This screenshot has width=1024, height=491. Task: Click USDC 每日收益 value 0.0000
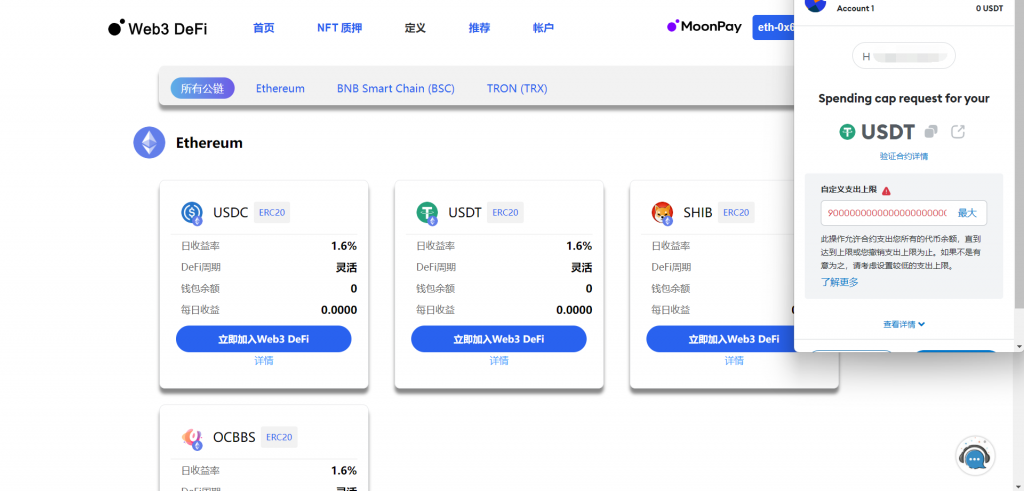coord(339,309)
